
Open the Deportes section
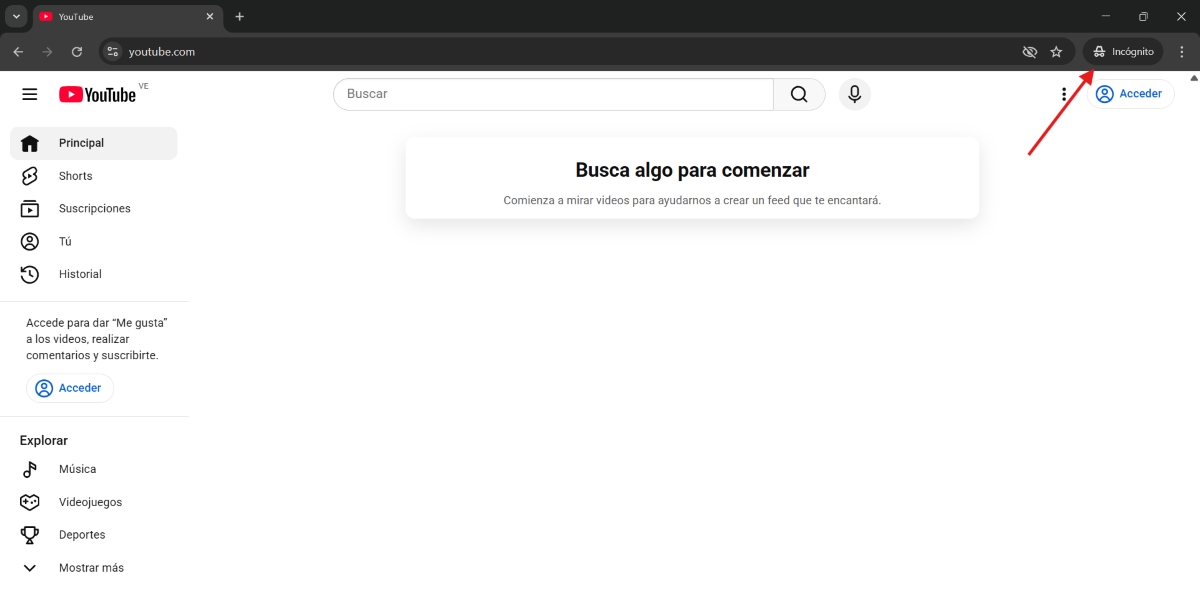point(83,534)
